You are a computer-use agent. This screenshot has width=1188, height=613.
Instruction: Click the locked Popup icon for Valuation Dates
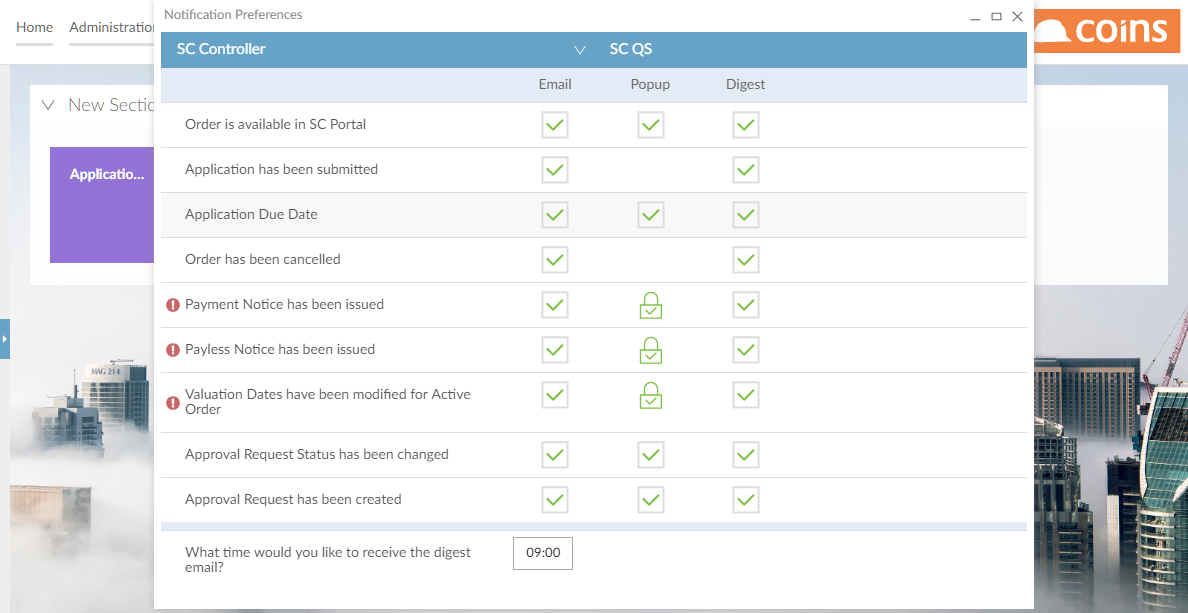click(x=650, y=395)
